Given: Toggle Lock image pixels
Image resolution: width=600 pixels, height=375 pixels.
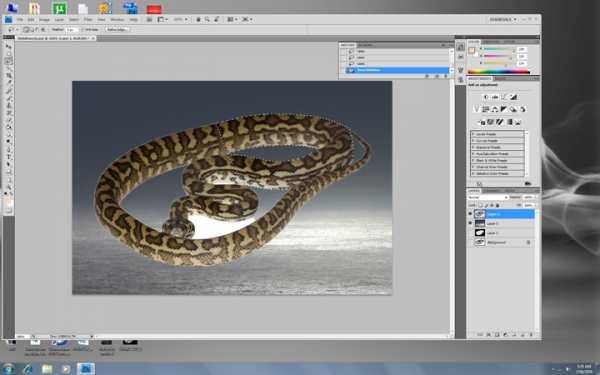Looking at the screenshot, I should point(486,205).
